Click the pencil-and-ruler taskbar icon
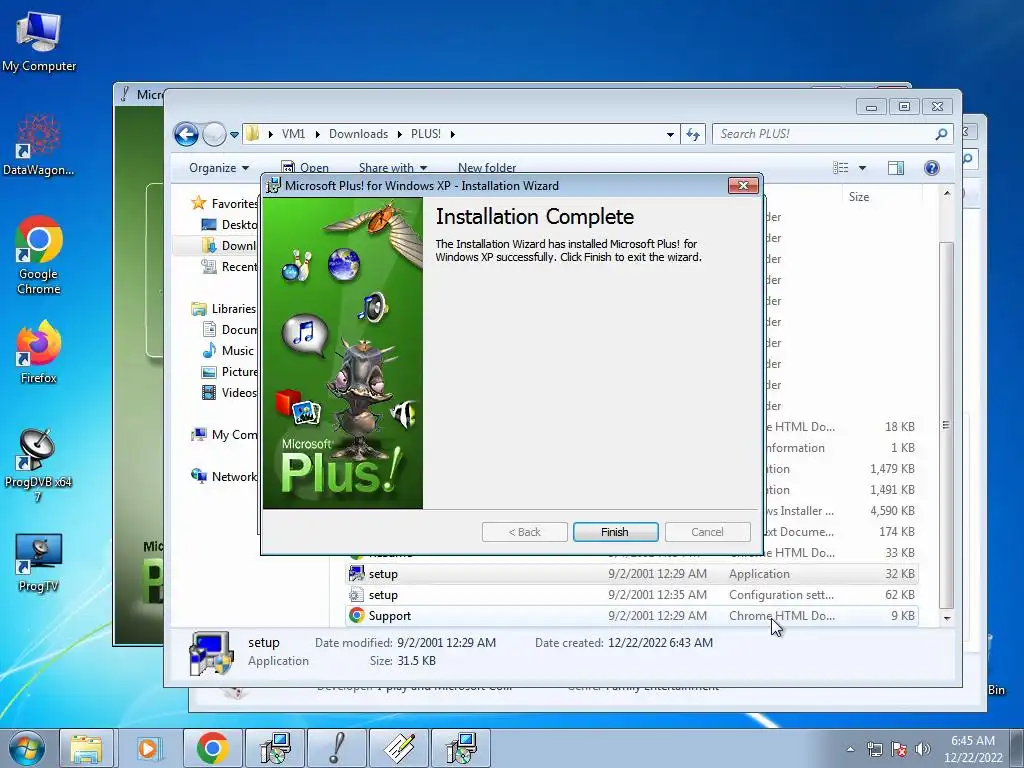This screenshot has width=1024, height=768. click(399, 748)
